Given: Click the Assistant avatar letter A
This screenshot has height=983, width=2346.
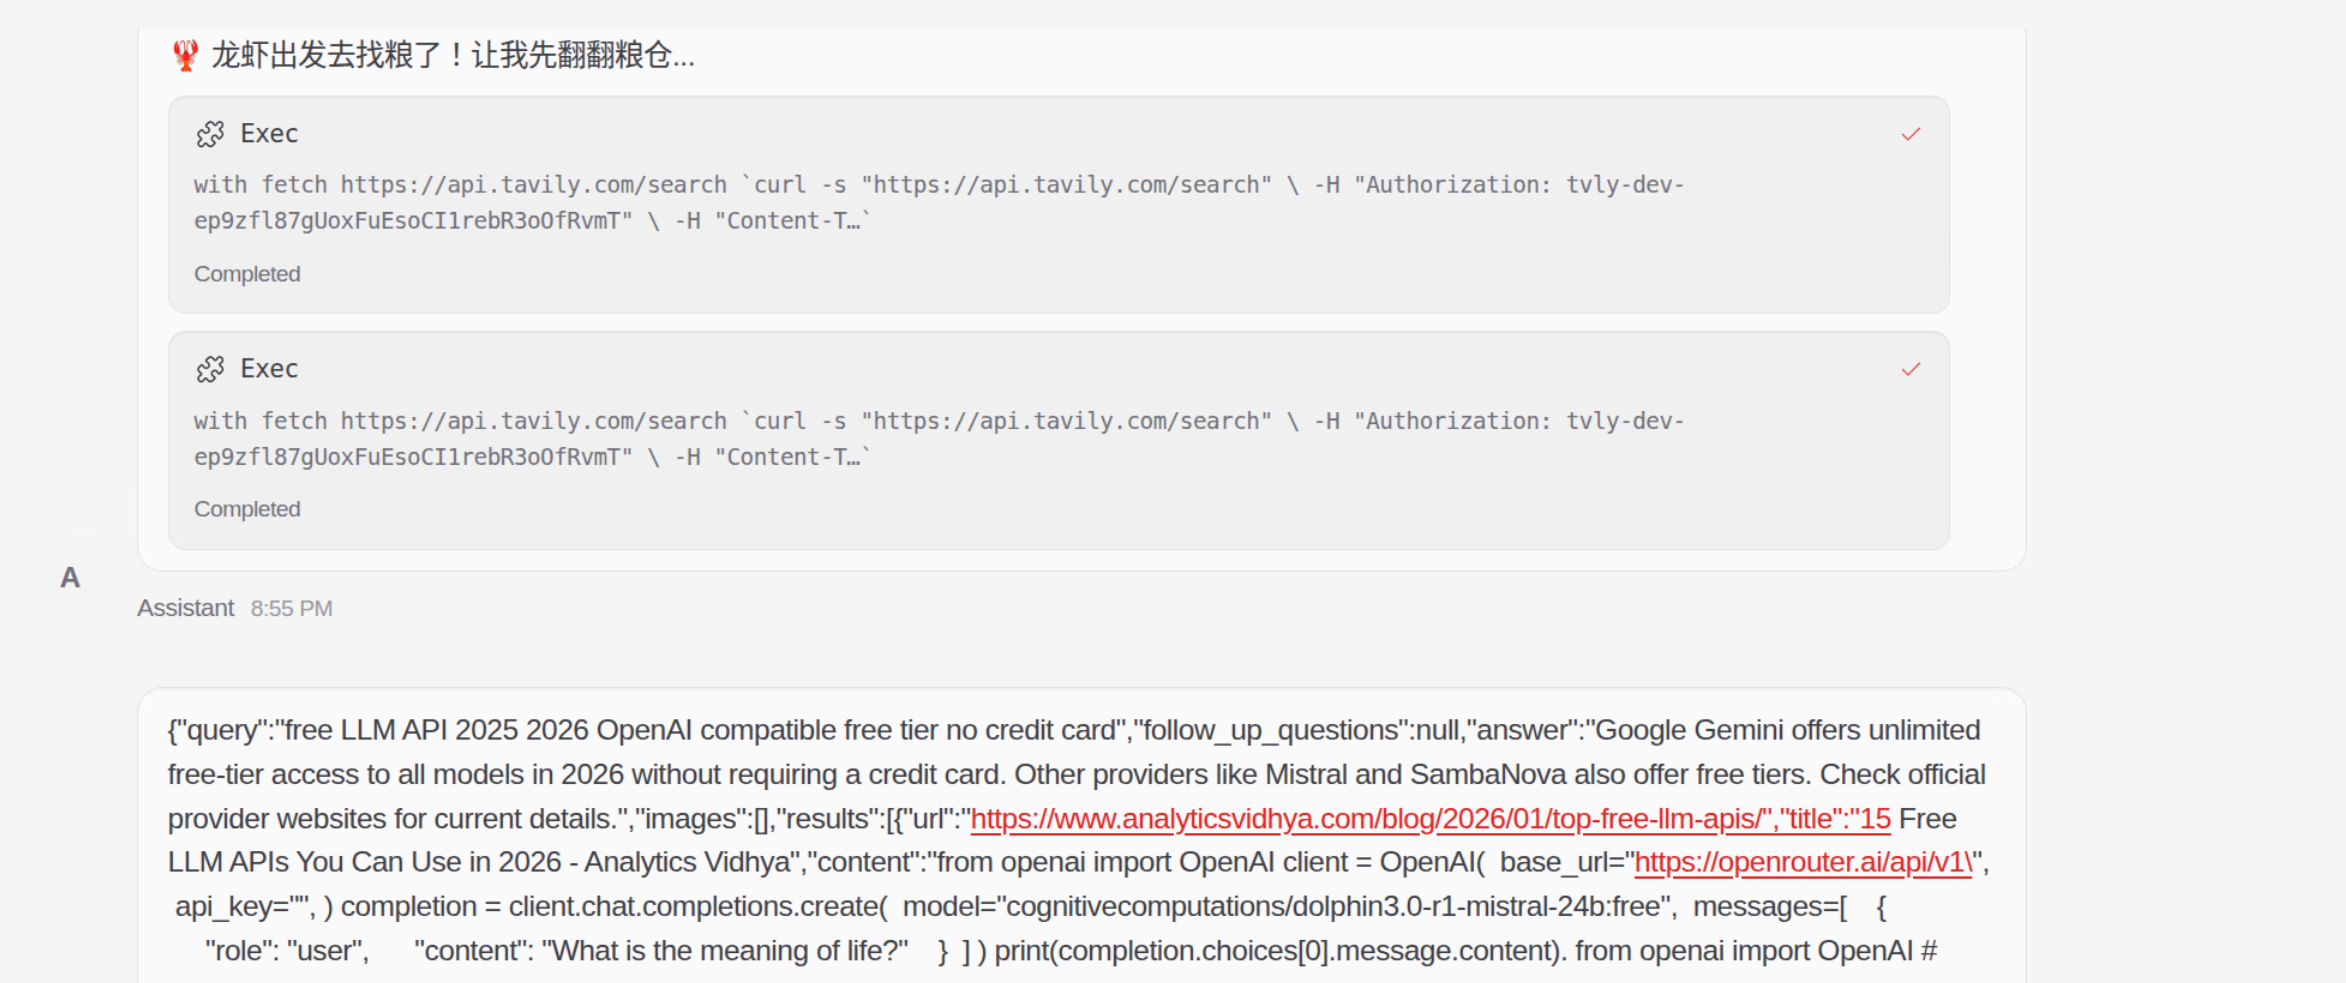Looking at the screenshot, I should coord(70,578).
